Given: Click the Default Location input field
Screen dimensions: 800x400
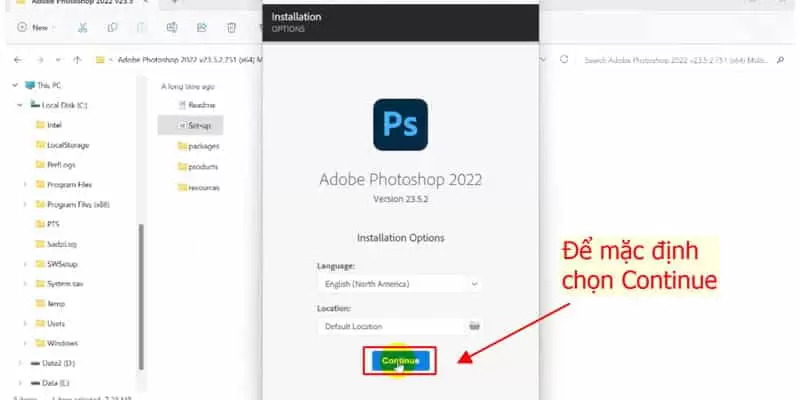Looking at the screenshot, I should tap(391, 326).
